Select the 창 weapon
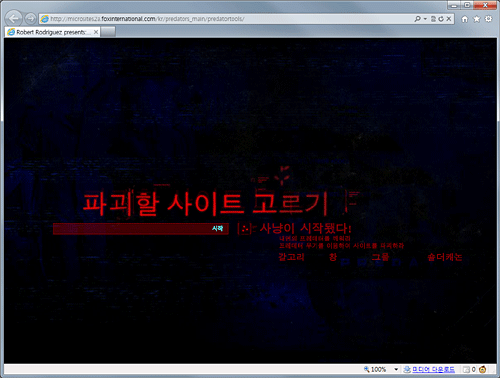The image size is (500, 378). pos(333,257)
